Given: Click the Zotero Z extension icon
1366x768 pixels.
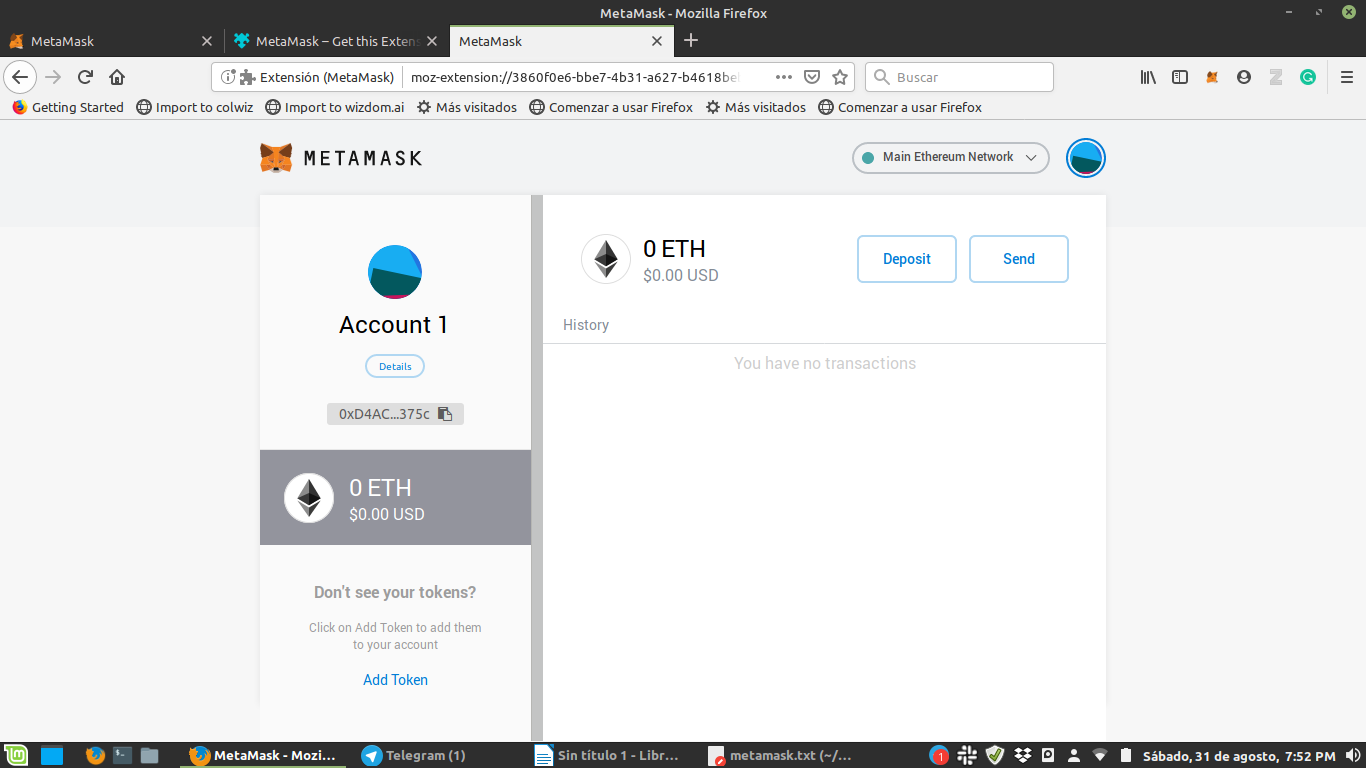Looking at the screenshot, I should click(x=1276, y=77).
